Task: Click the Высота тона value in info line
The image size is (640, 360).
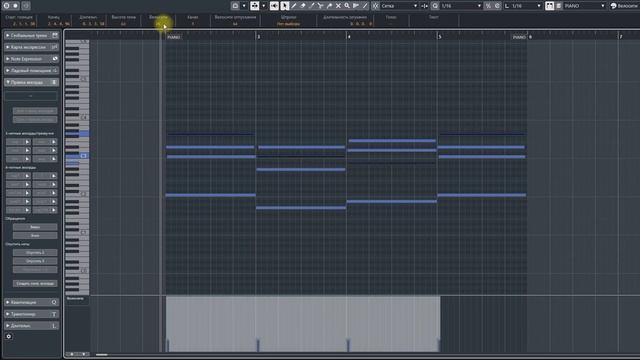Action: (123, 24)
